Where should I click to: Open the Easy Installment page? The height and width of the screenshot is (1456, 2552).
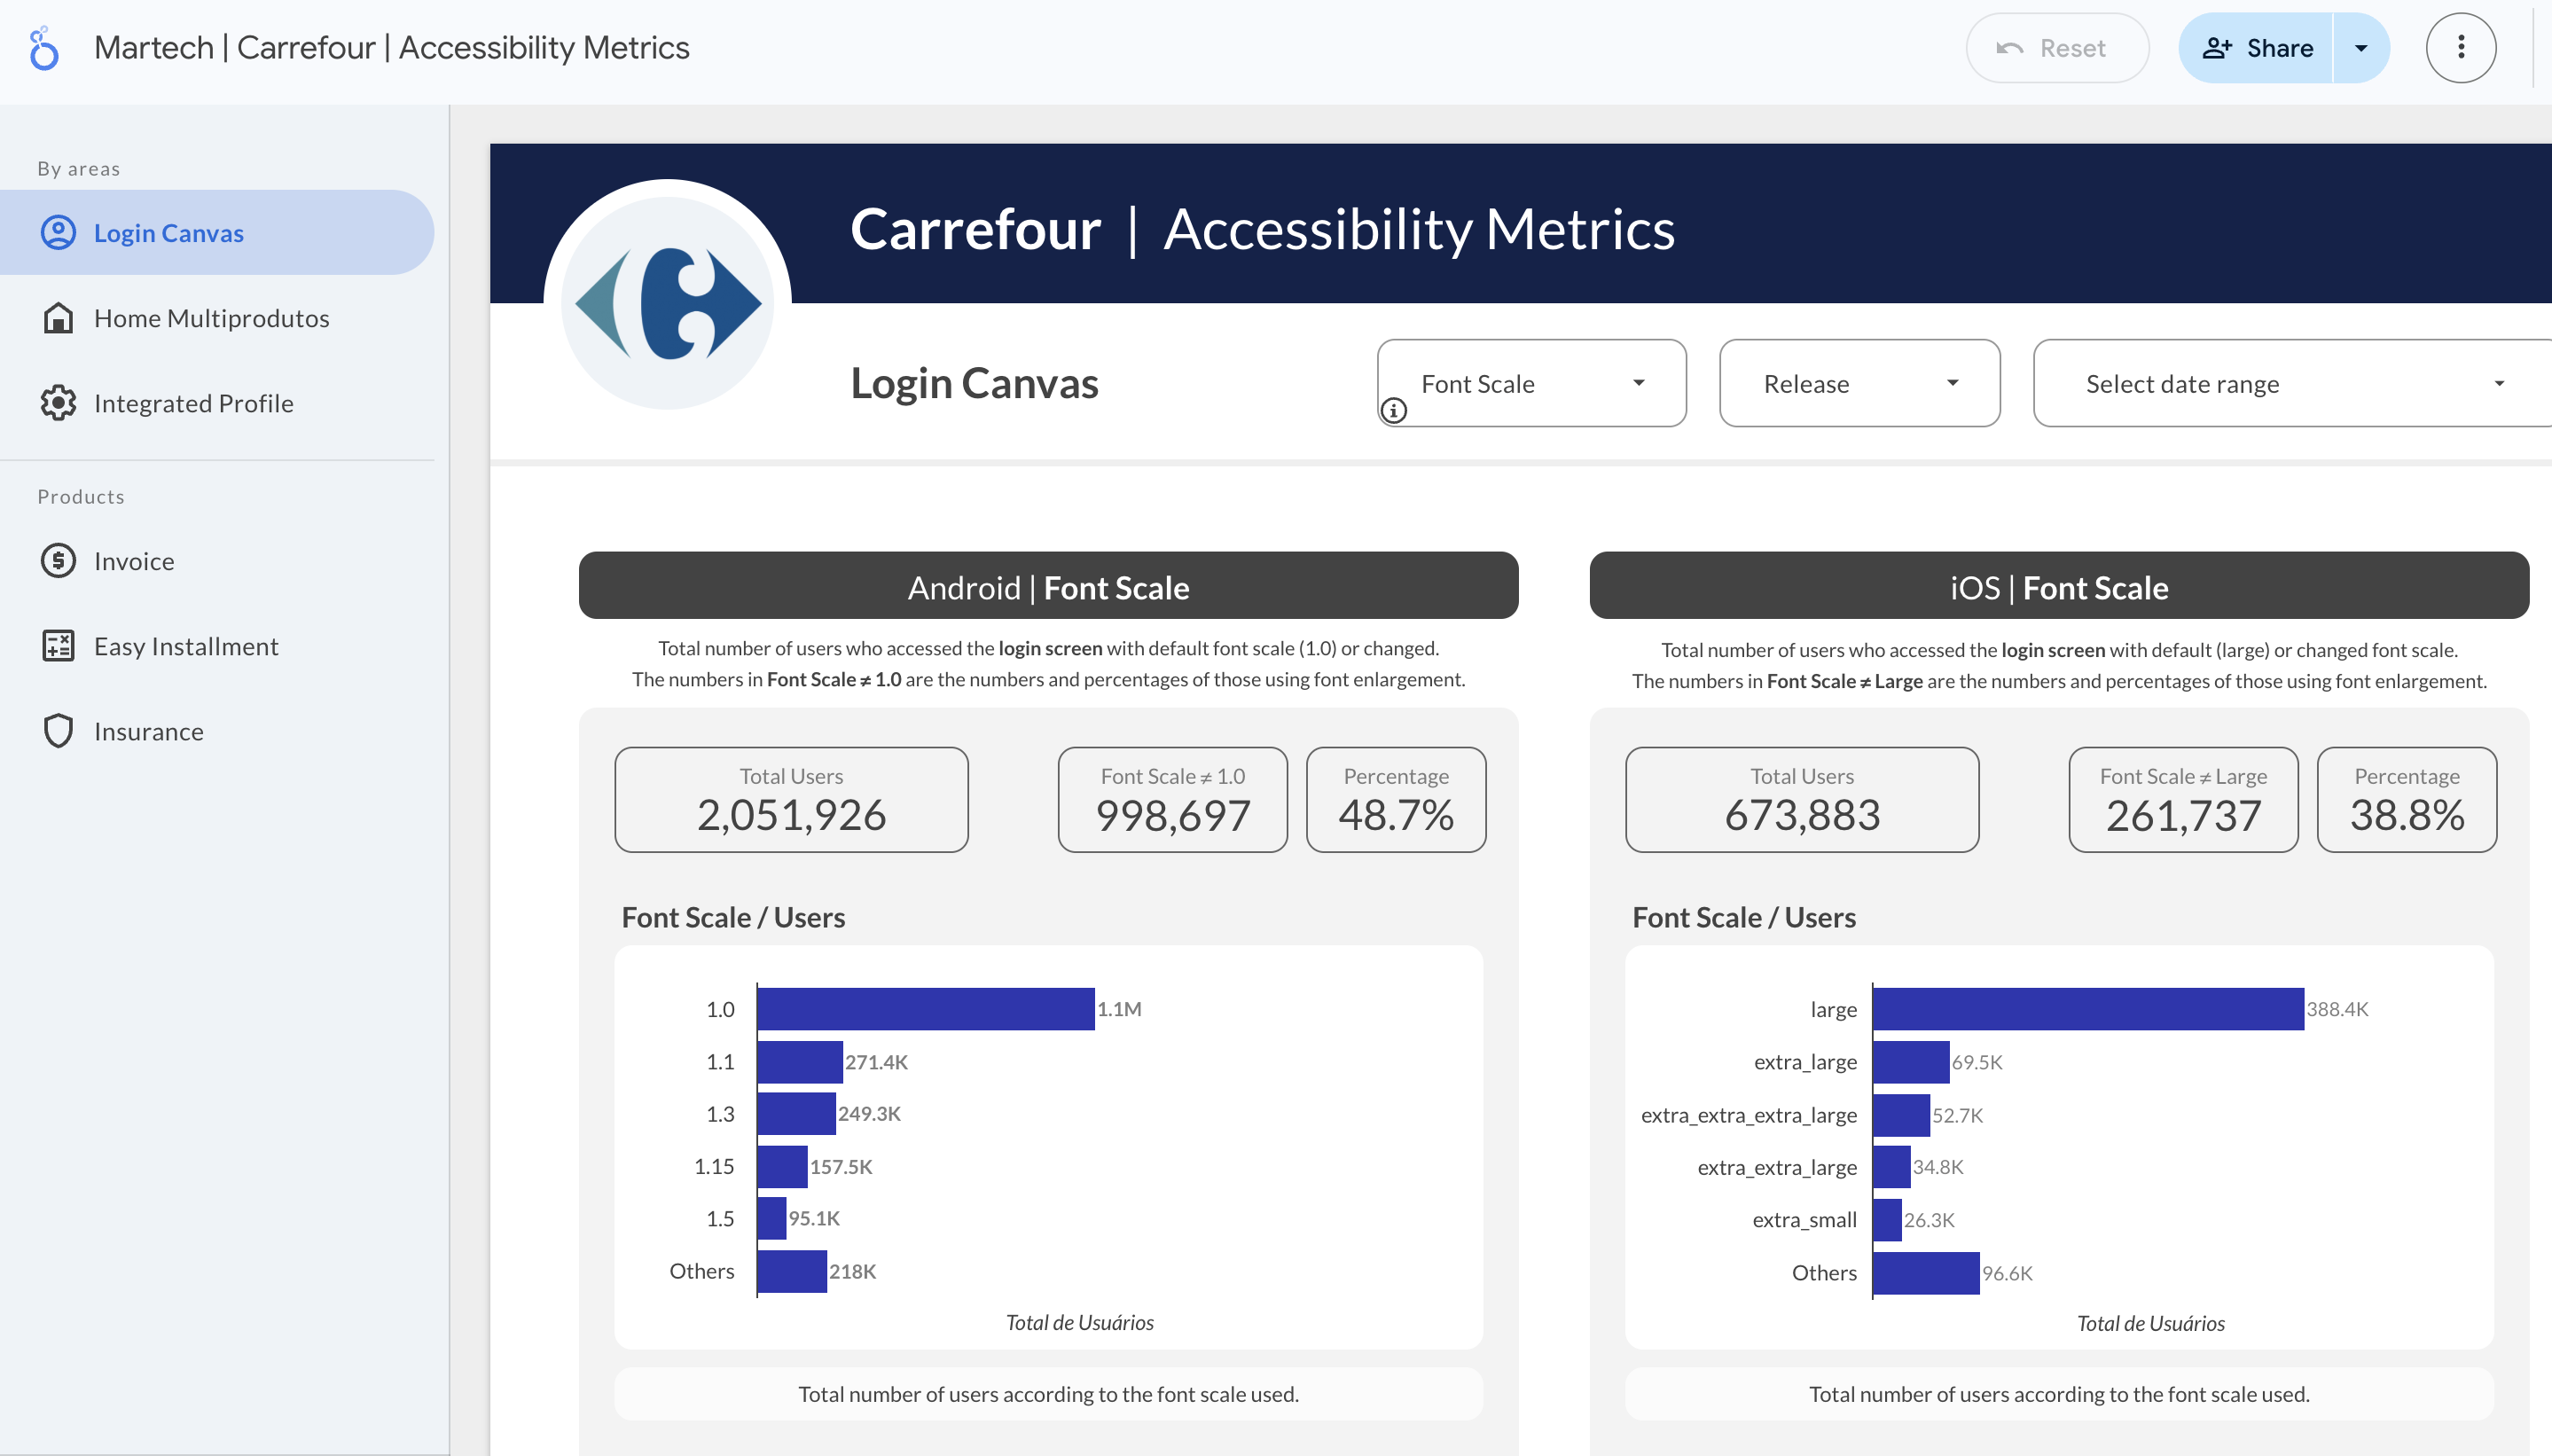click(217, 645)
